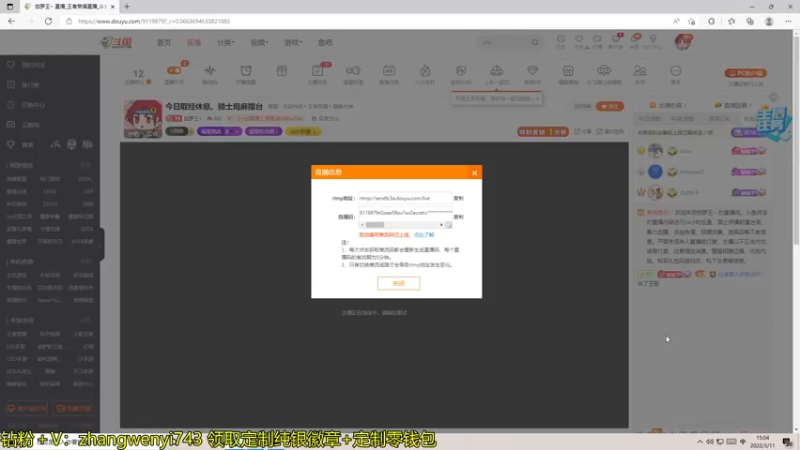Switch to the 贵宾(24) tab
Image resolution: width=800 pixels, height=450 pixels.
pos(719,118)
